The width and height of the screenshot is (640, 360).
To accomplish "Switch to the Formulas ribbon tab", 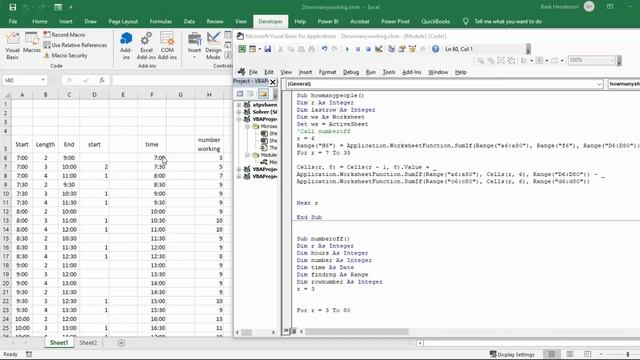I will tap(160, 21).
